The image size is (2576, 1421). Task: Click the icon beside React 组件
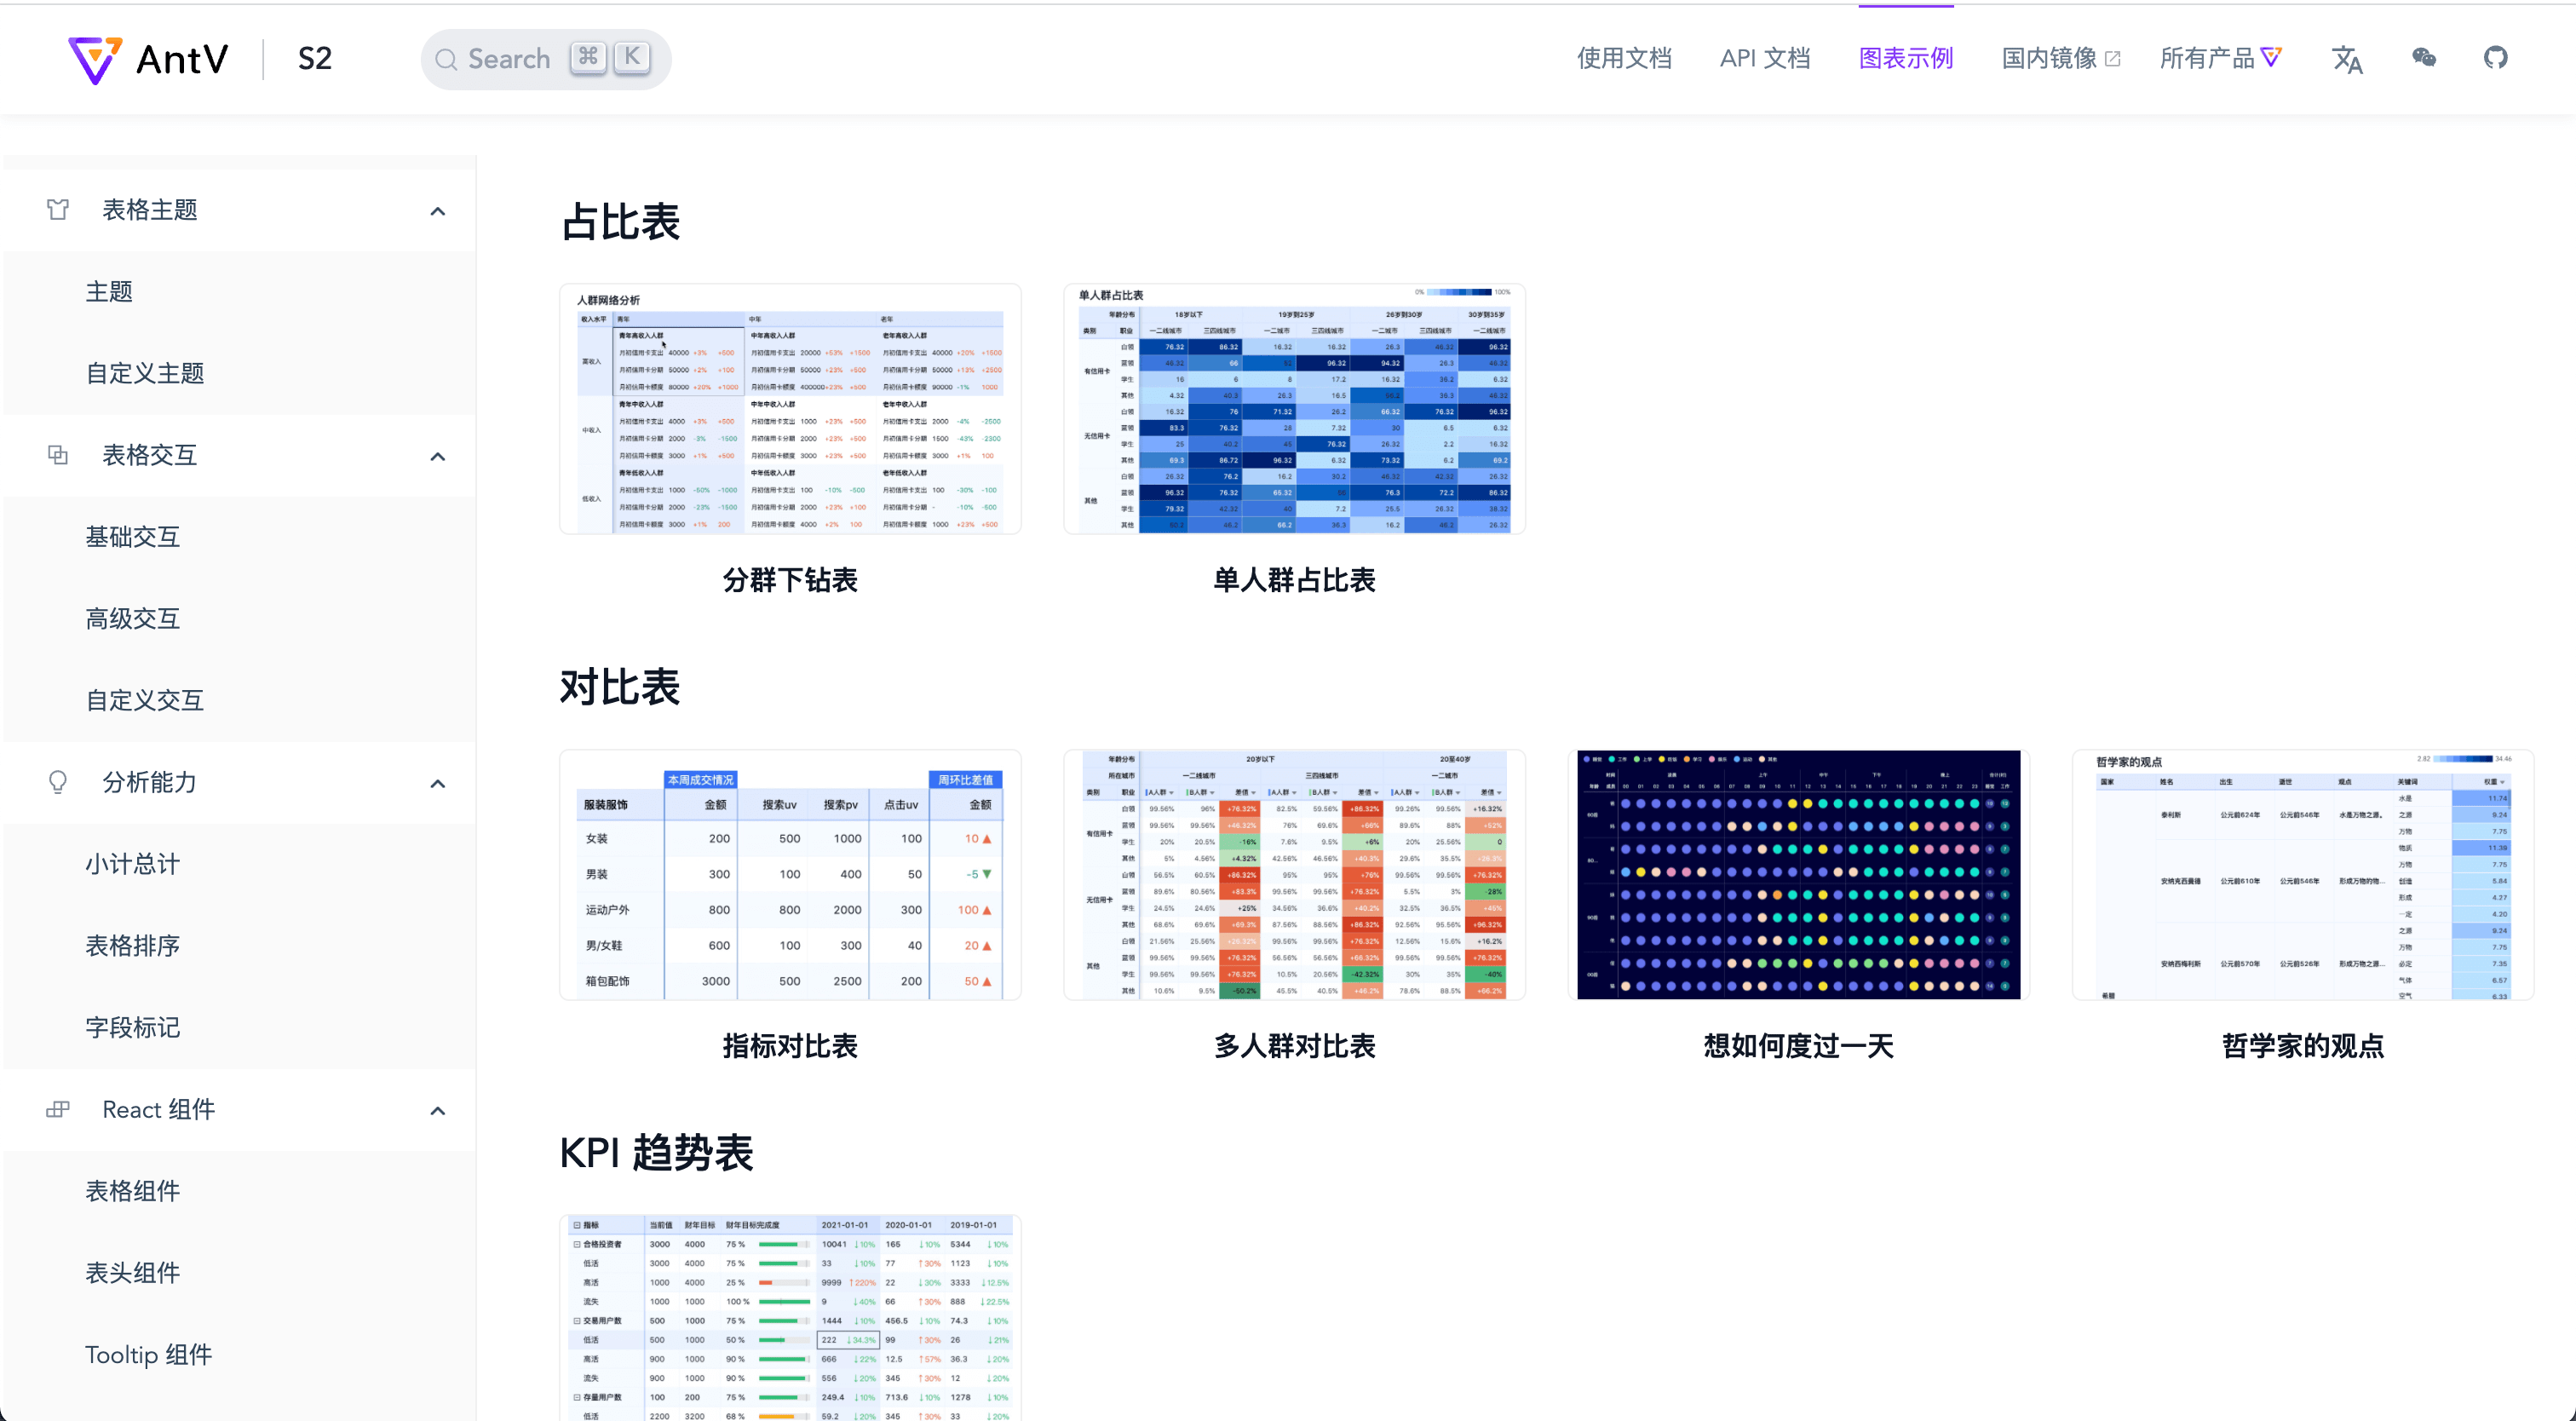coord(58,1109)
